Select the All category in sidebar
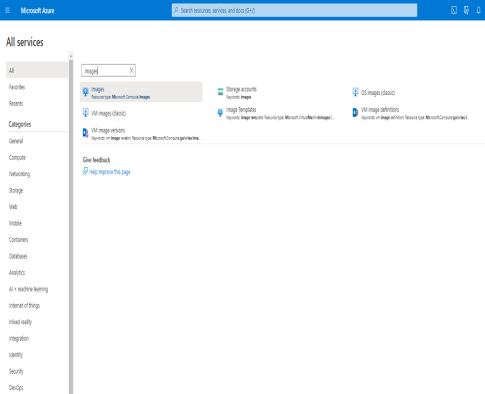 (37, 70)
